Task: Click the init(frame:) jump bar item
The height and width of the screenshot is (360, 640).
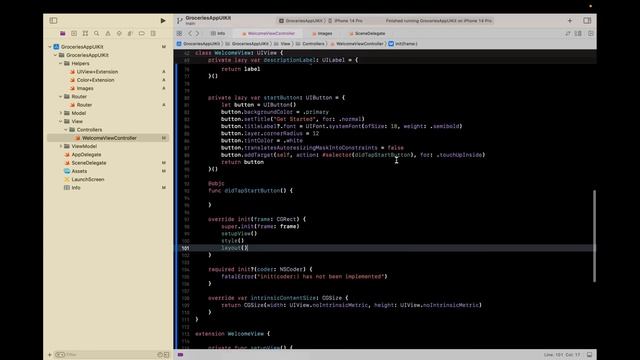Action: click(x=403, y=44)
